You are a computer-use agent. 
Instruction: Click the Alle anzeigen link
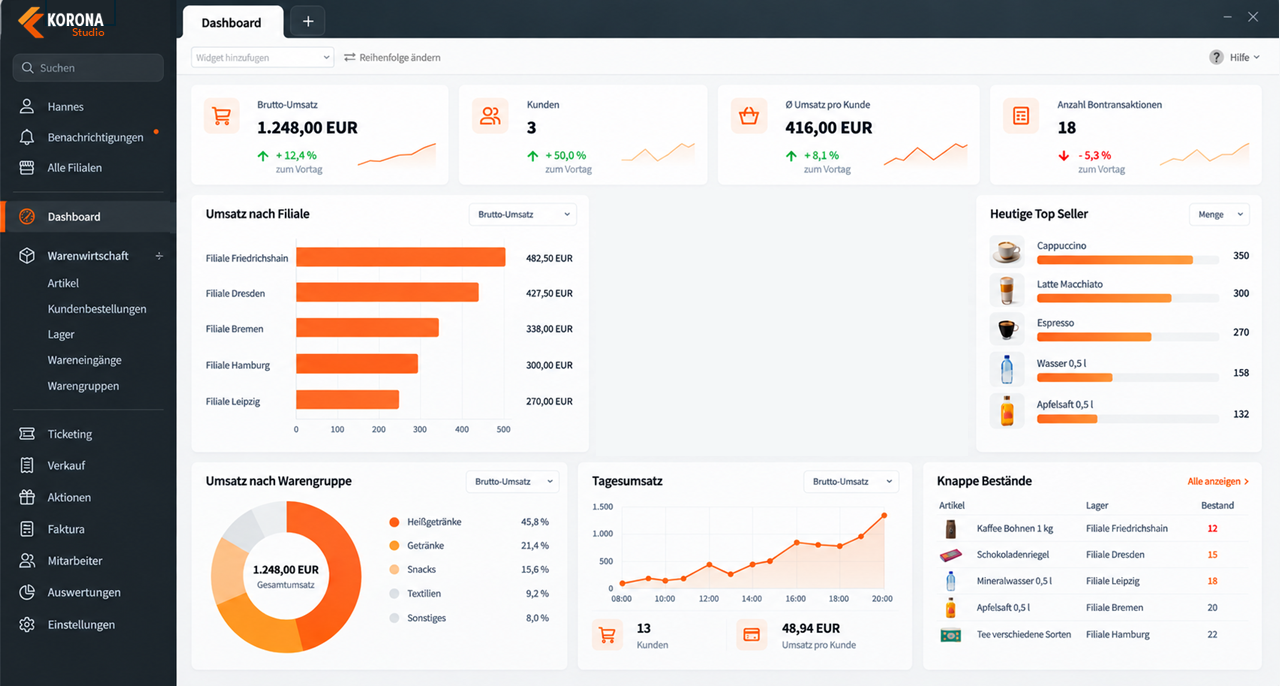point(1218,482)
